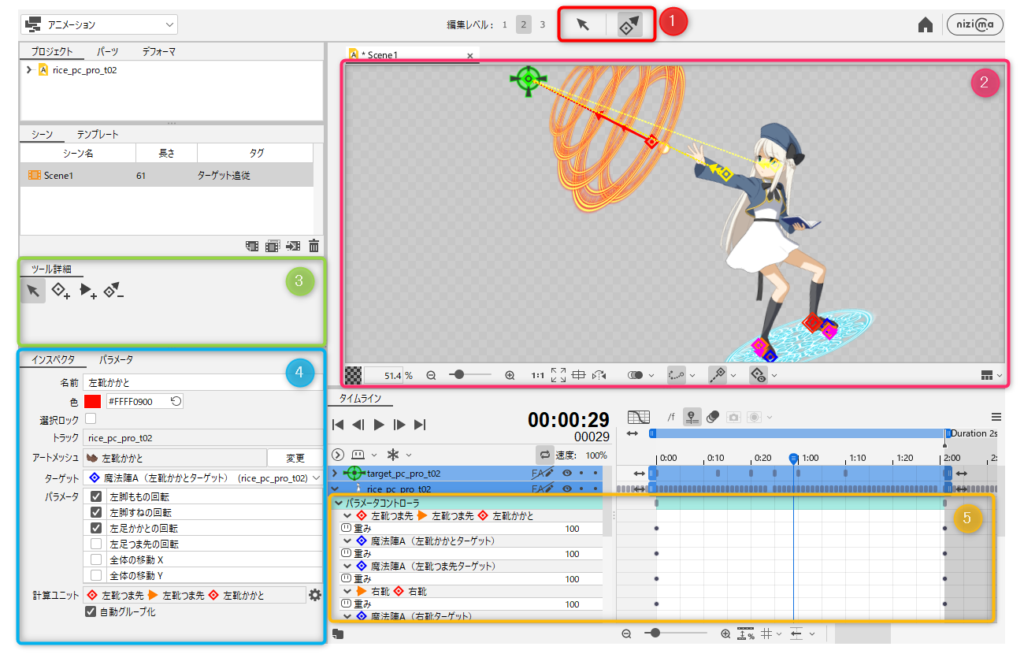The width and height of the screenshot is (1024, 654).
Task: Uncheck 左脚すねの回転 parameter
Action: pyautogui.click(x=96, y=512)
